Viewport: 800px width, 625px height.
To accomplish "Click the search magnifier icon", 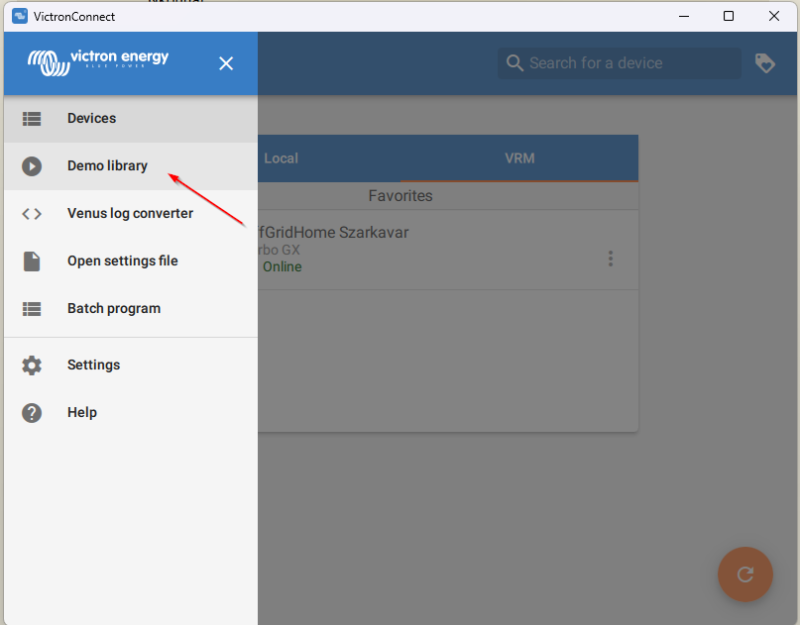I will coord(514,63).
